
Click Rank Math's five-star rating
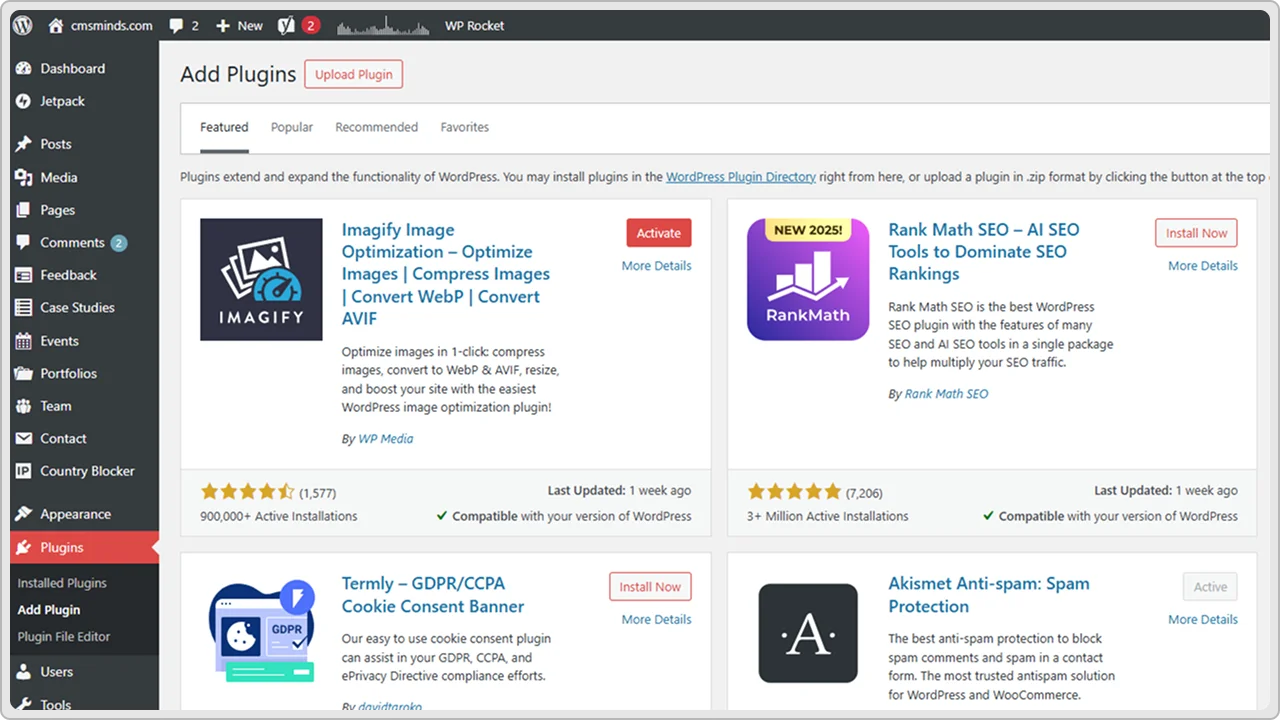click(794, 491)
